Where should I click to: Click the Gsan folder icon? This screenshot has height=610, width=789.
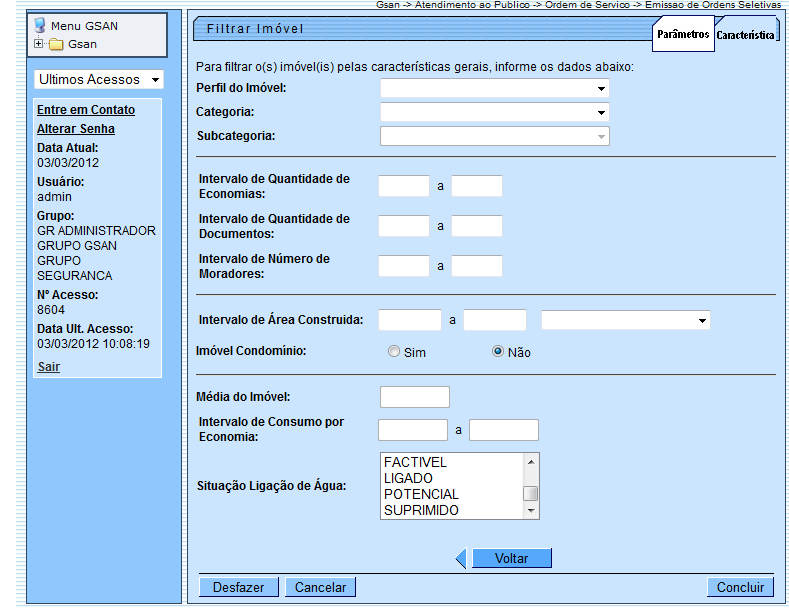56,44
